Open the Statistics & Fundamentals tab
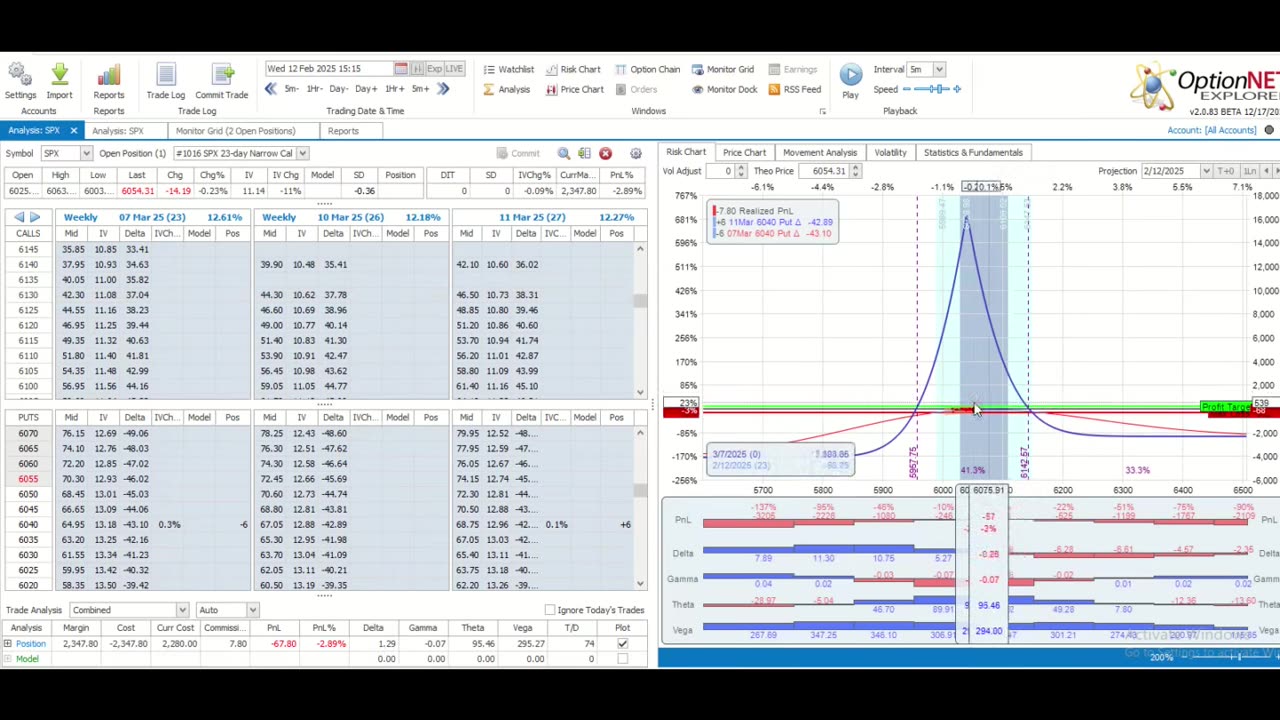The image size is (1280, 720). (973, 153)
